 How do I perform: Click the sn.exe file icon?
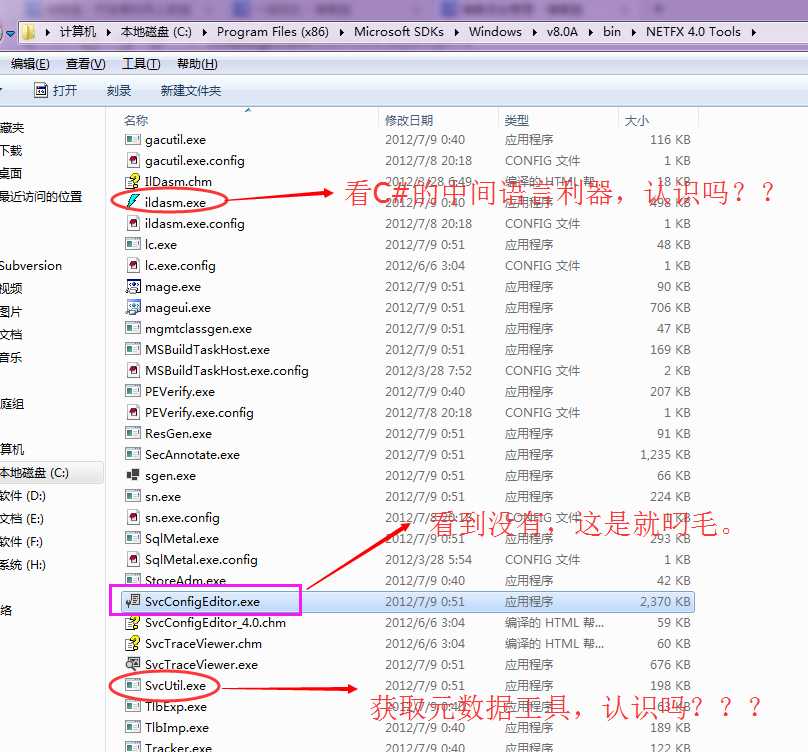click(x=133, y=496)
